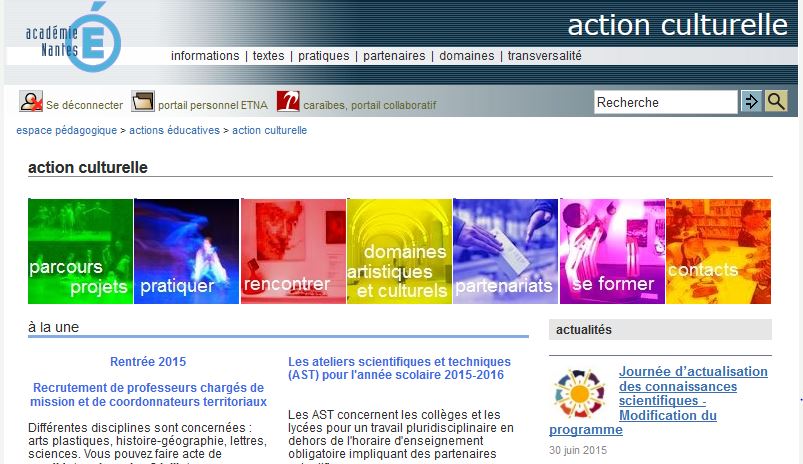The image size is (803, 464).
Task: Click the magnifying glass search icon
Action: [776, 101]
